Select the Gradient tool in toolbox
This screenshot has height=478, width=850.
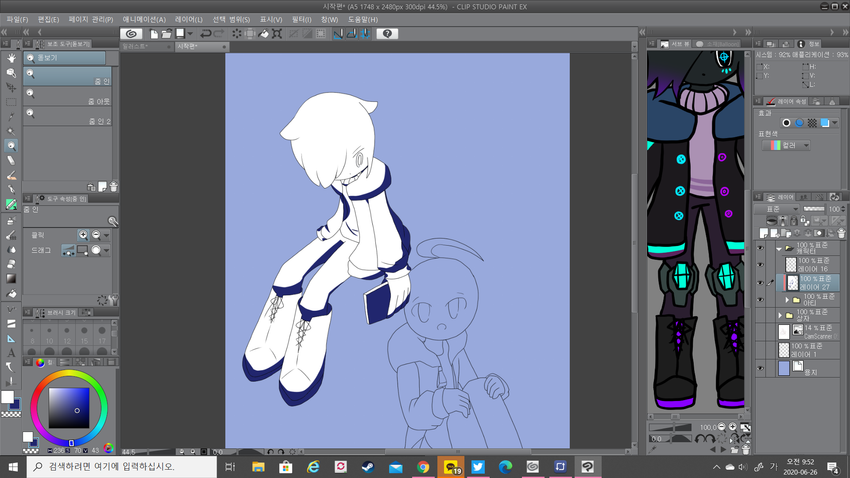11,279
